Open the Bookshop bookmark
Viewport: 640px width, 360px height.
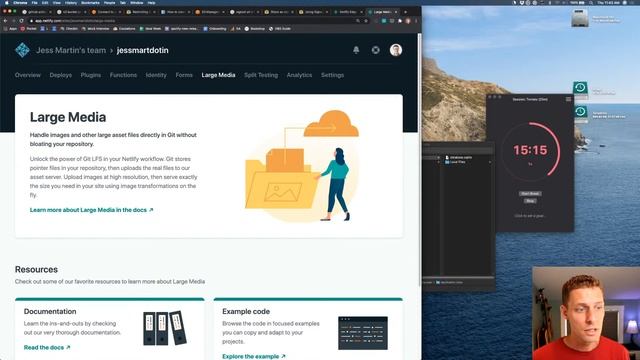coord(255,29)
